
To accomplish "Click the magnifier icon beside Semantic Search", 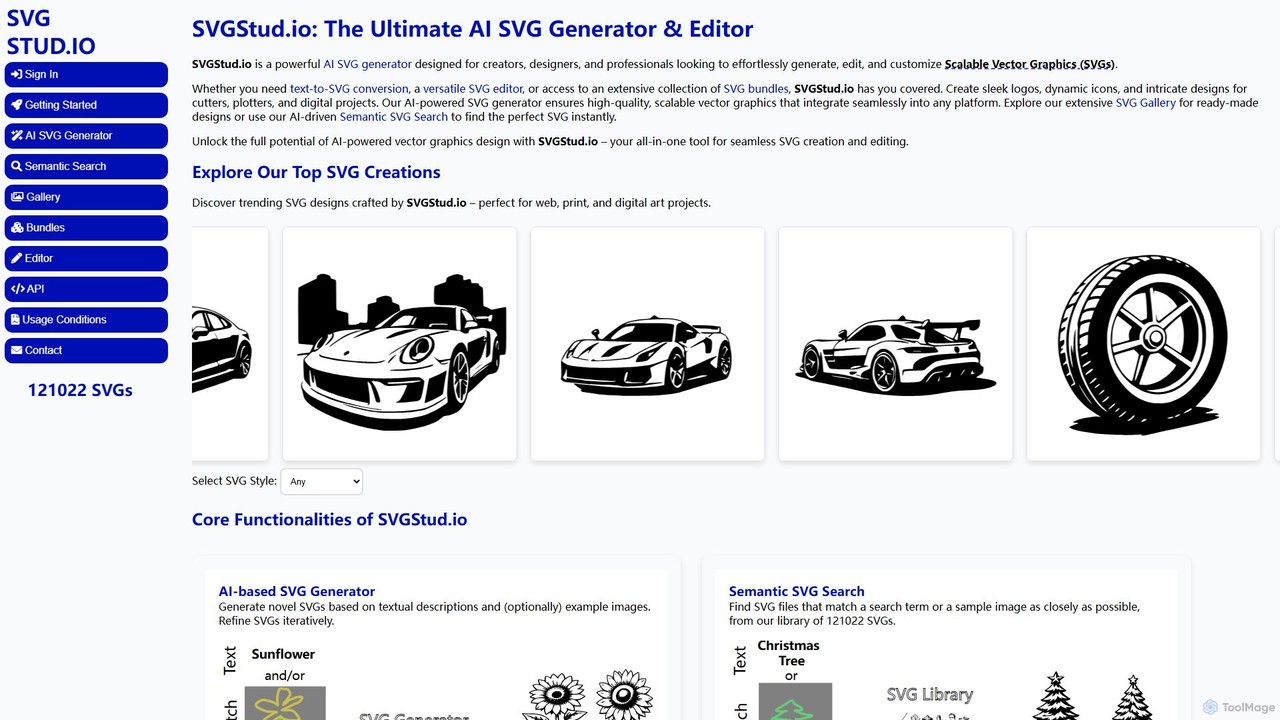I will tap(17, 166).
